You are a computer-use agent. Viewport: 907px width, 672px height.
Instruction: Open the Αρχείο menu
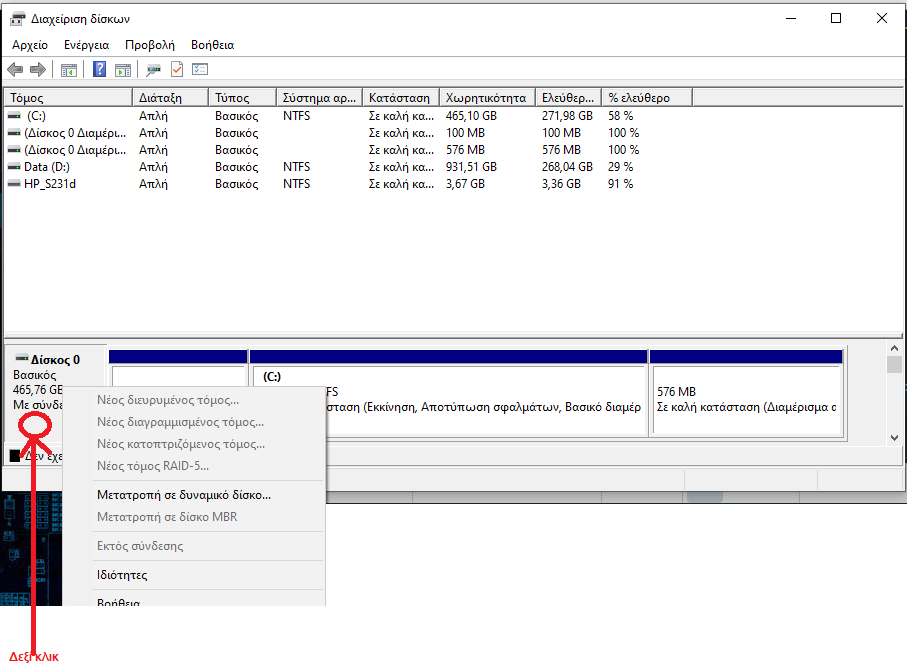[30, 45]
